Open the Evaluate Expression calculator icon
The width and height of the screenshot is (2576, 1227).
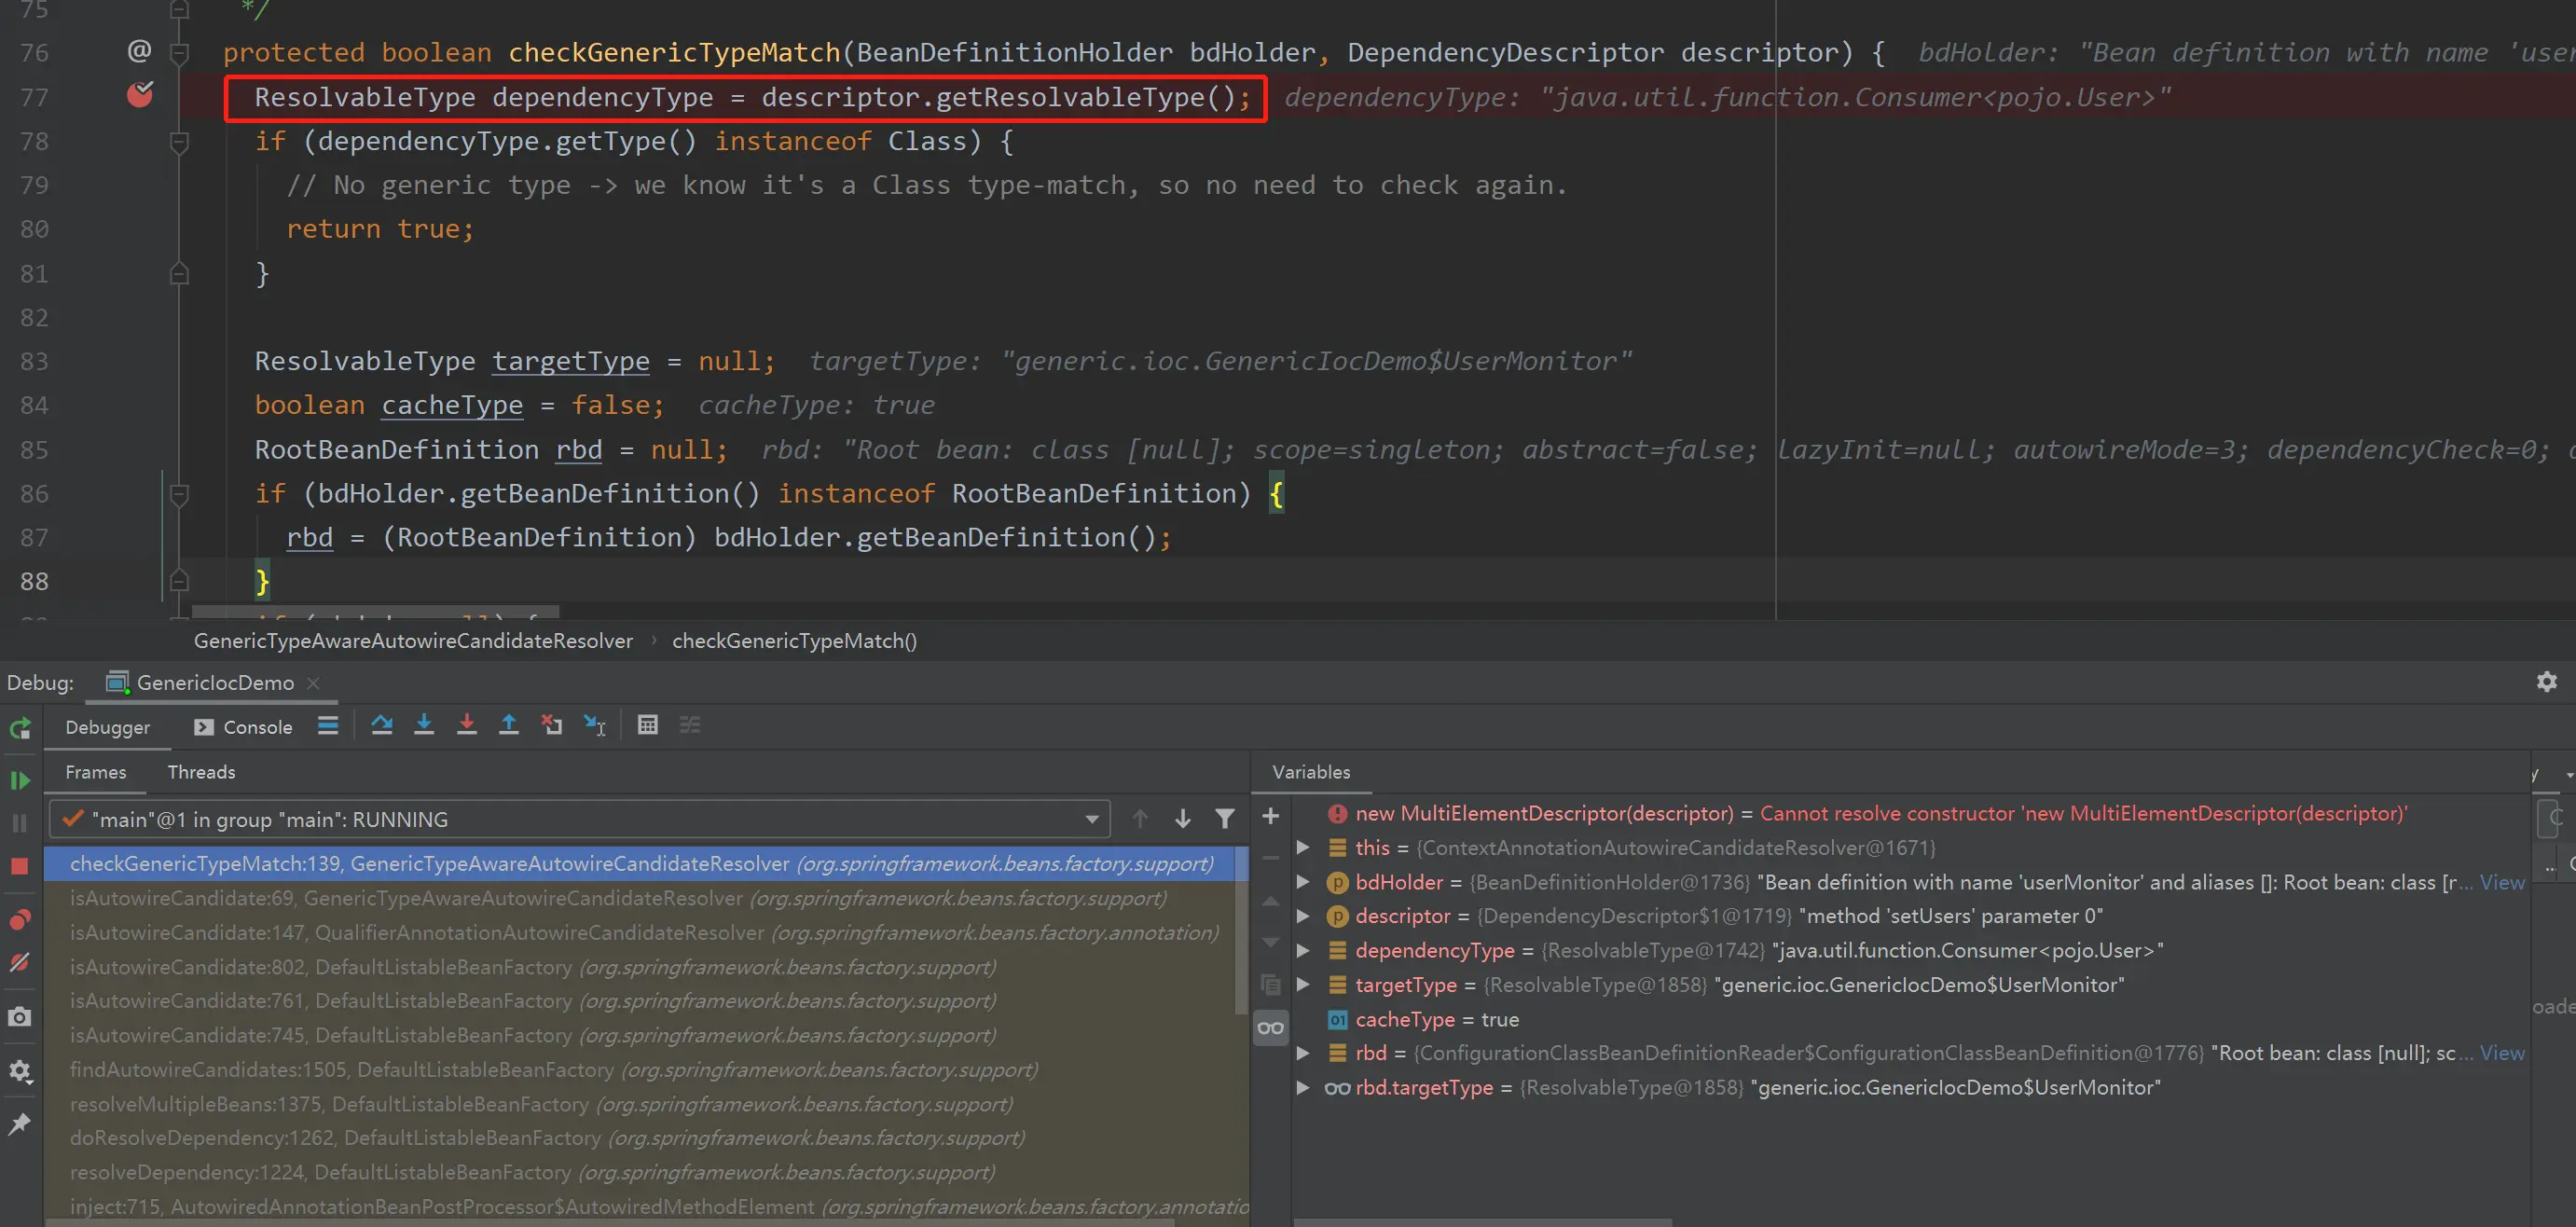coord(647,725)
